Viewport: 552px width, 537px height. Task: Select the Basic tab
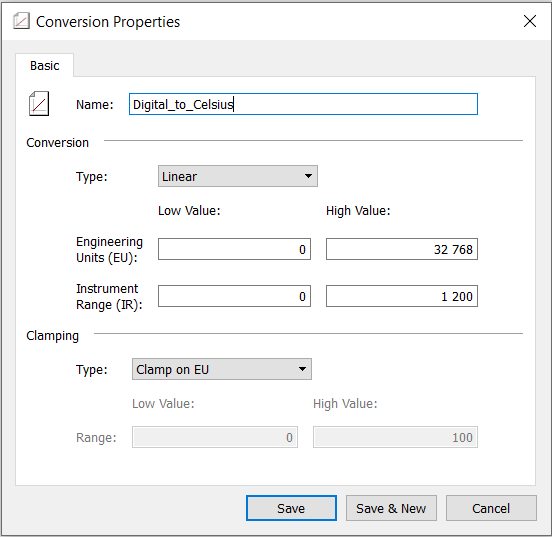pos(45,65)
